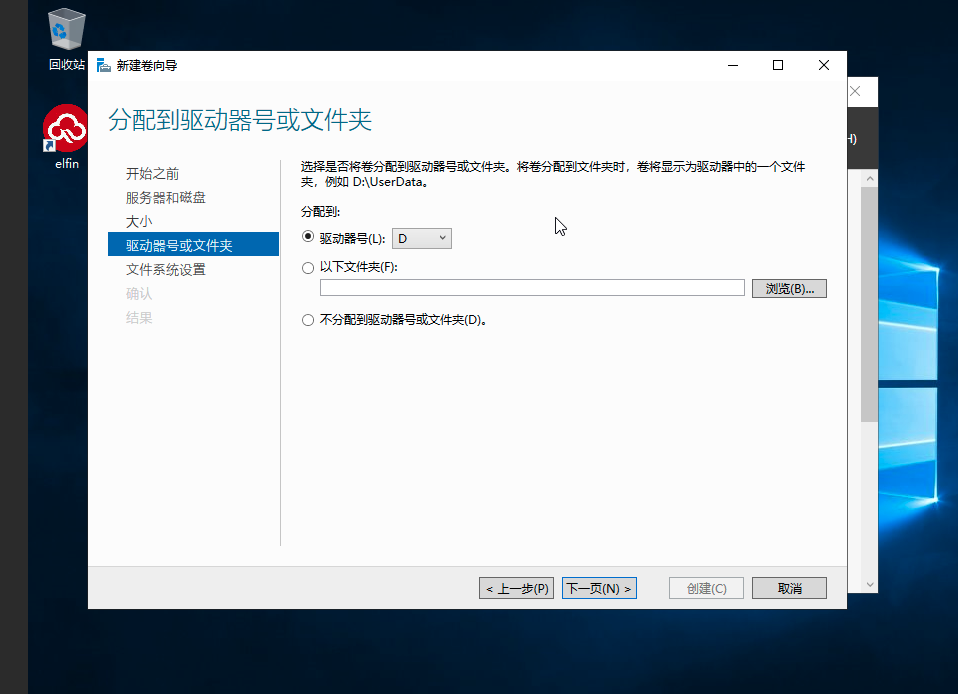Click the New Volume Wizard title icon

click(x=104, y=65)
